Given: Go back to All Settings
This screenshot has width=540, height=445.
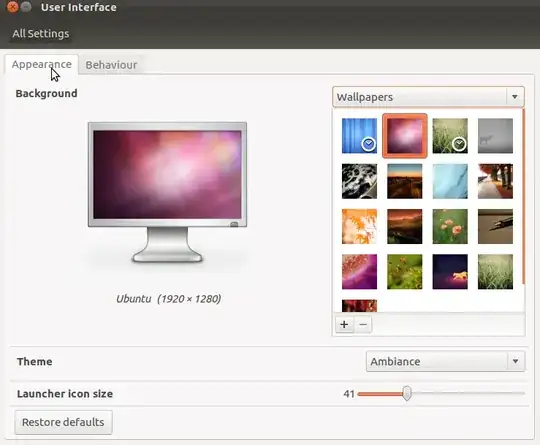Looking at the screenshot, I should pyautogui.click(x=41, y=33).
